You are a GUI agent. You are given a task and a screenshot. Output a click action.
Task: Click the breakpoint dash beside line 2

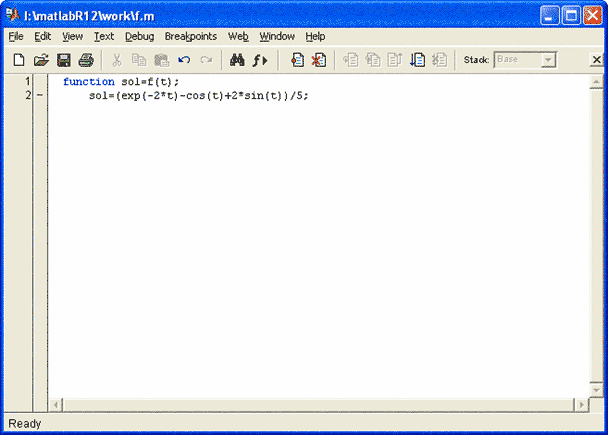tap(40, 95)
